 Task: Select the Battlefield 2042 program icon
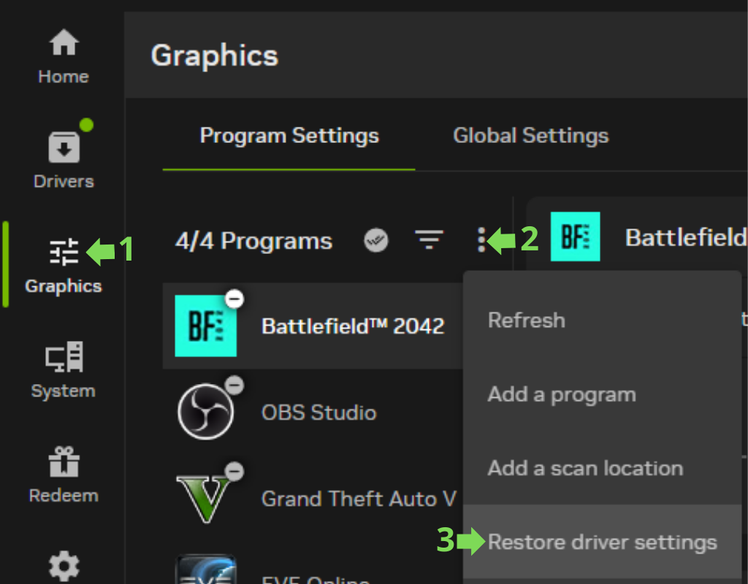(x=206, y=326)
